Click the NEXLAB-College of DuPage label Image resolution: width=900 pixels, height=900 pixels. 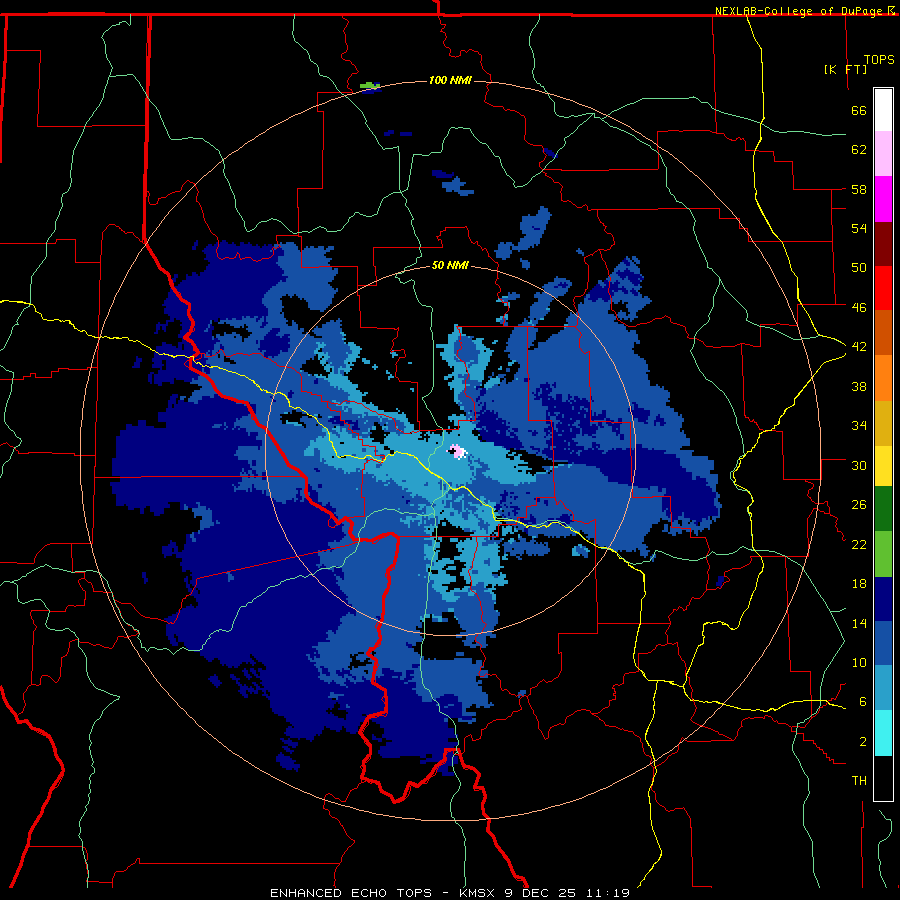798,11
